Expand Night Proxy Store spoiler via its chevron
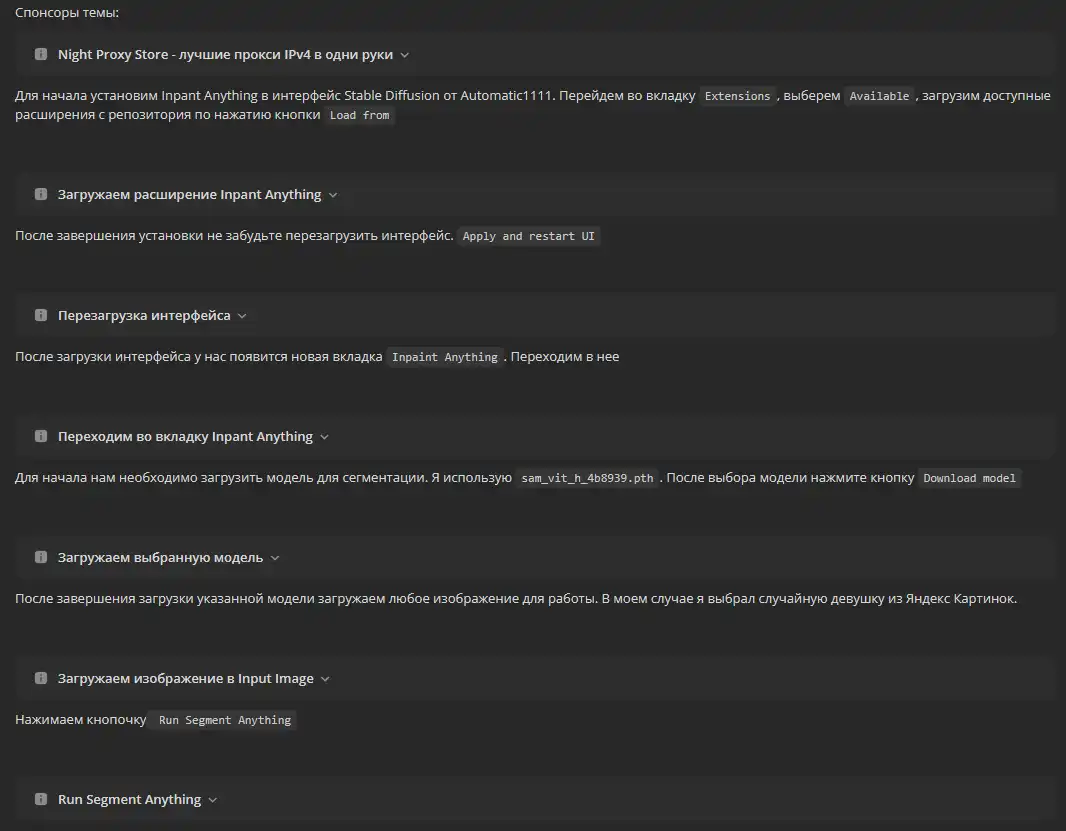 (404, 55)
